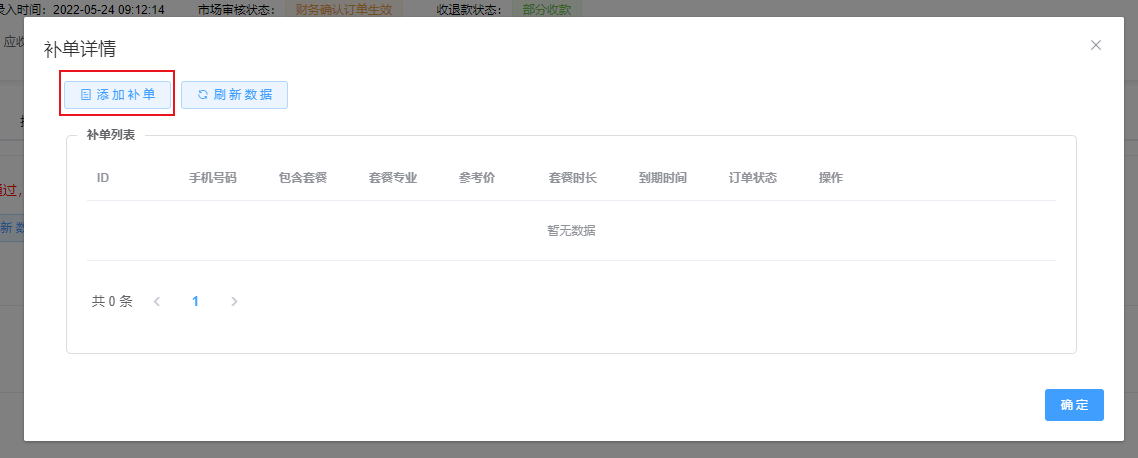This screenshot has height=458, width=1138.
Task: Click the 暂无数据 empty table message
Action: click(x=571, y=230)
